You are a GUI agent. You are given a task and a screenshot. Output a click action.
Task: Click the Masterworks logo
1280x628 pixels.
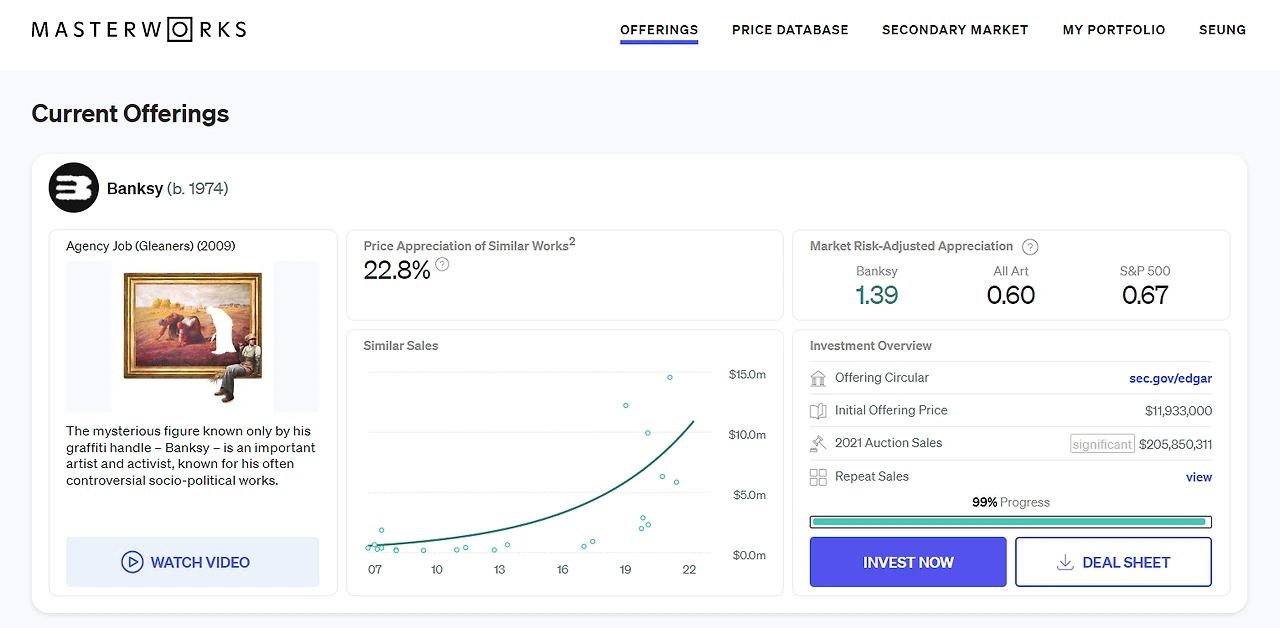(139, 29)
